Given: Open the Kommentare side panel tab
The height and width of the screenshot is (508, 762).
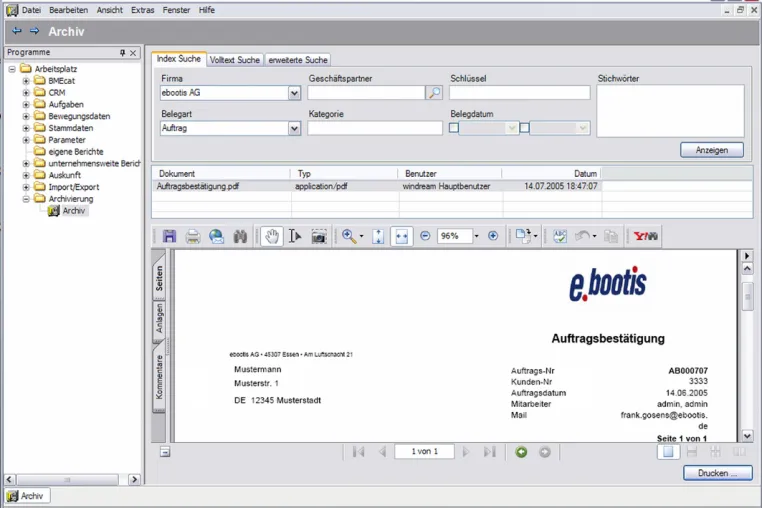Looking at the screenshot, I should (x=159, y=377).
